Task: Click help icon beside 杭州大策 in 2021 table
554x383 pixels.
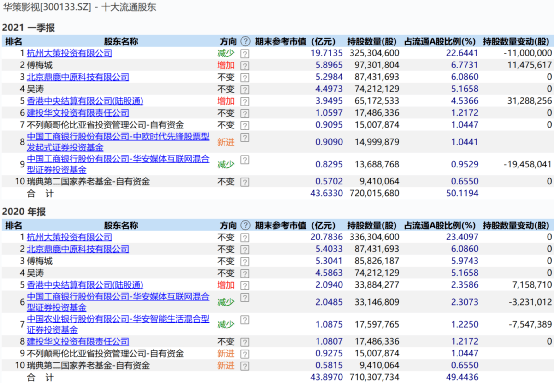Action: coord(244,54)
